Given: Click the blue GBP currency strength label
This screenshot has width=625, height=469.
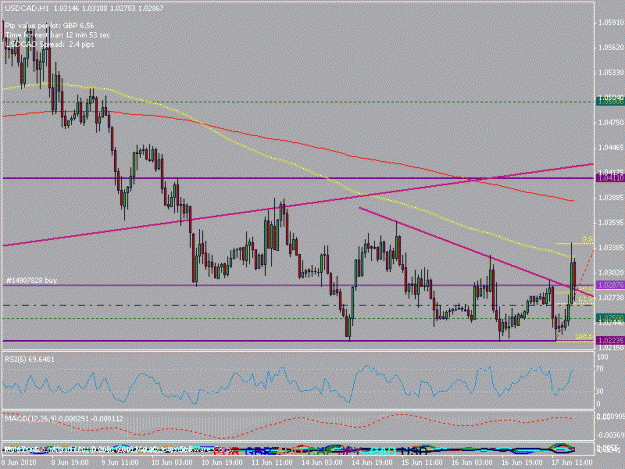Looking at the screenshot, I should tap(258, 451).
